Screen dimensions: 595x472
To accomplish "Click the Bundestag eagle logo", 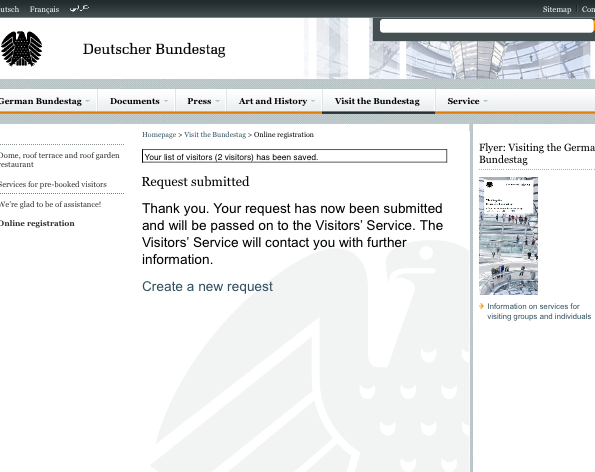I will click(x=21, y=49).
